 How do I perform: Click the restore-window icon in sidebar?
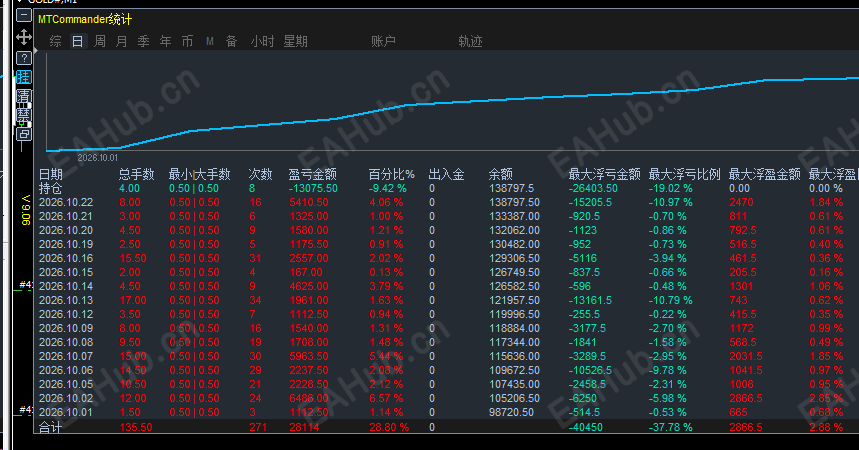24,134
